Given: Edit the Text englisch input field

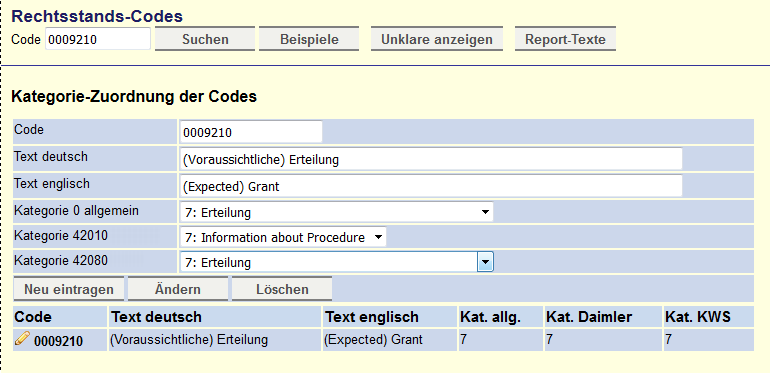Looking at the screenshot, I should pos(431,186).
